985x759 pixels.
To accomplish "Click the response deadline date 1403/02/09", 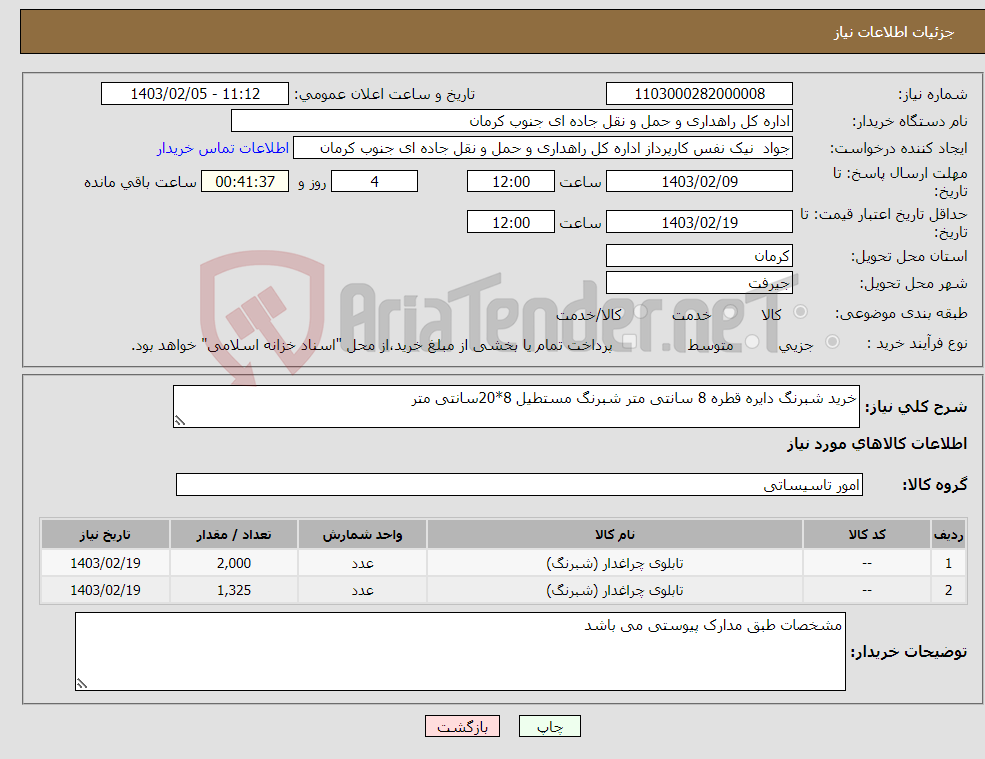I will tap(699, 182).
